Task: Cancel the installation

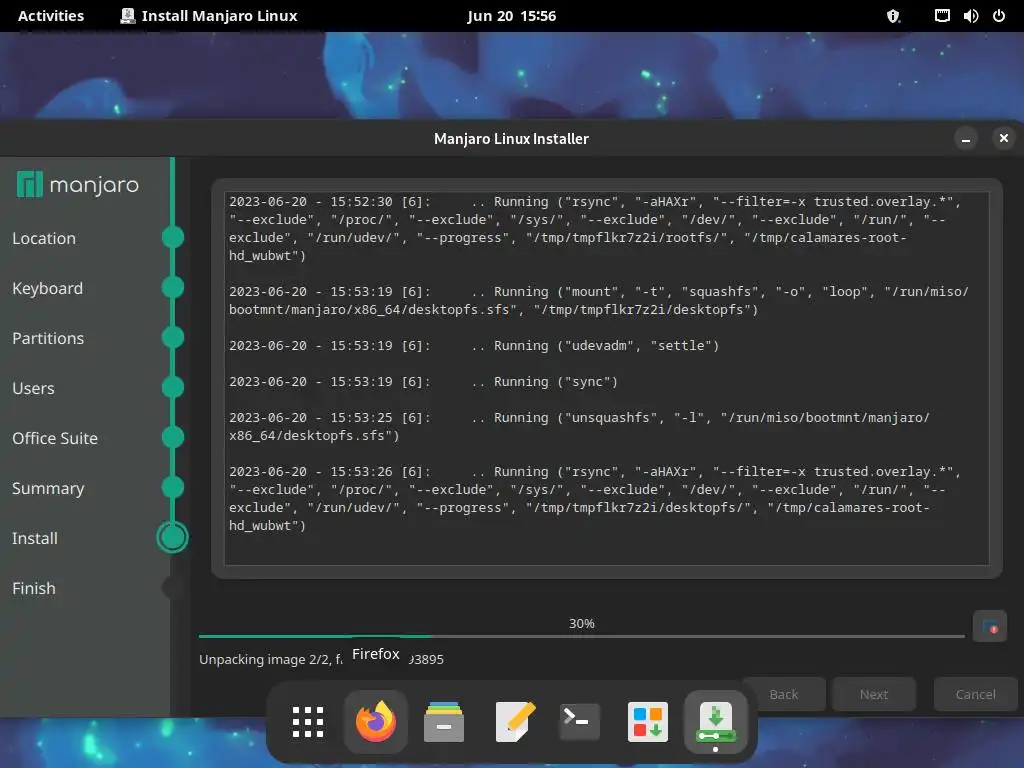Action: coord(976,694)
